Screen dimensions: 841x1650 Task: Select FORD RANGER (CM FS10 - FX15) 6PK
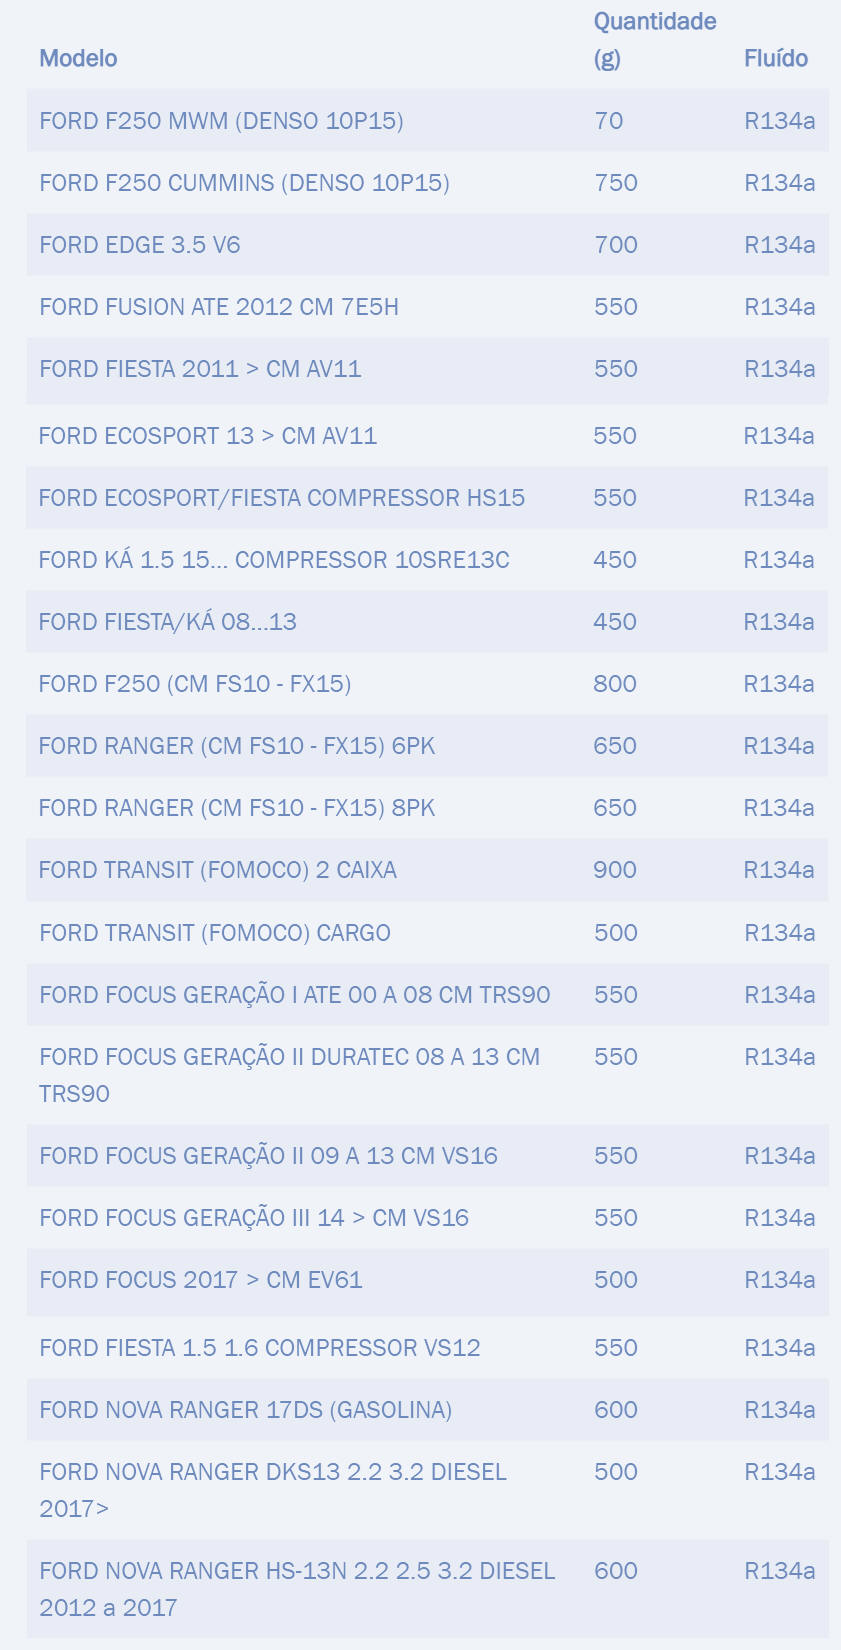(x=237, y=746)
